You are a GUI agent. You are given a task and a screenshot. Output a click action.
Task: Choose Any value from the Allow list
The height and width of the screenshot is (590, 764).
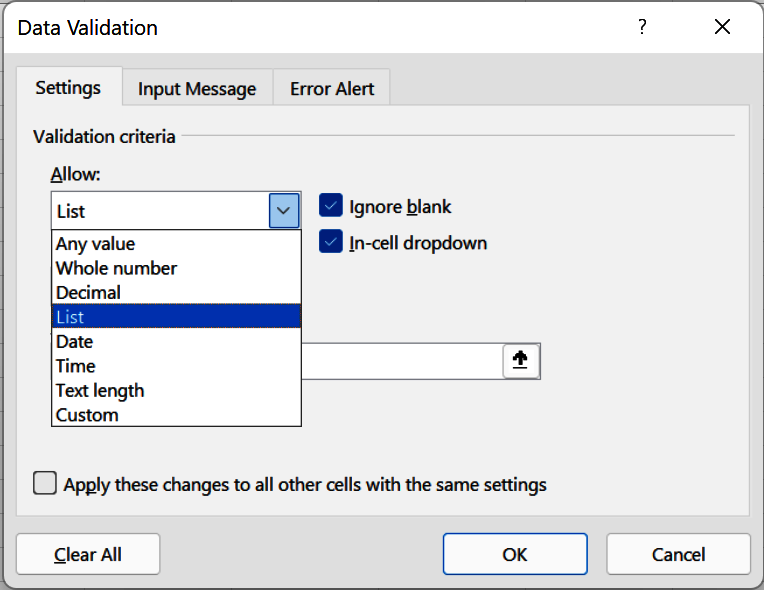pos(96,244)
